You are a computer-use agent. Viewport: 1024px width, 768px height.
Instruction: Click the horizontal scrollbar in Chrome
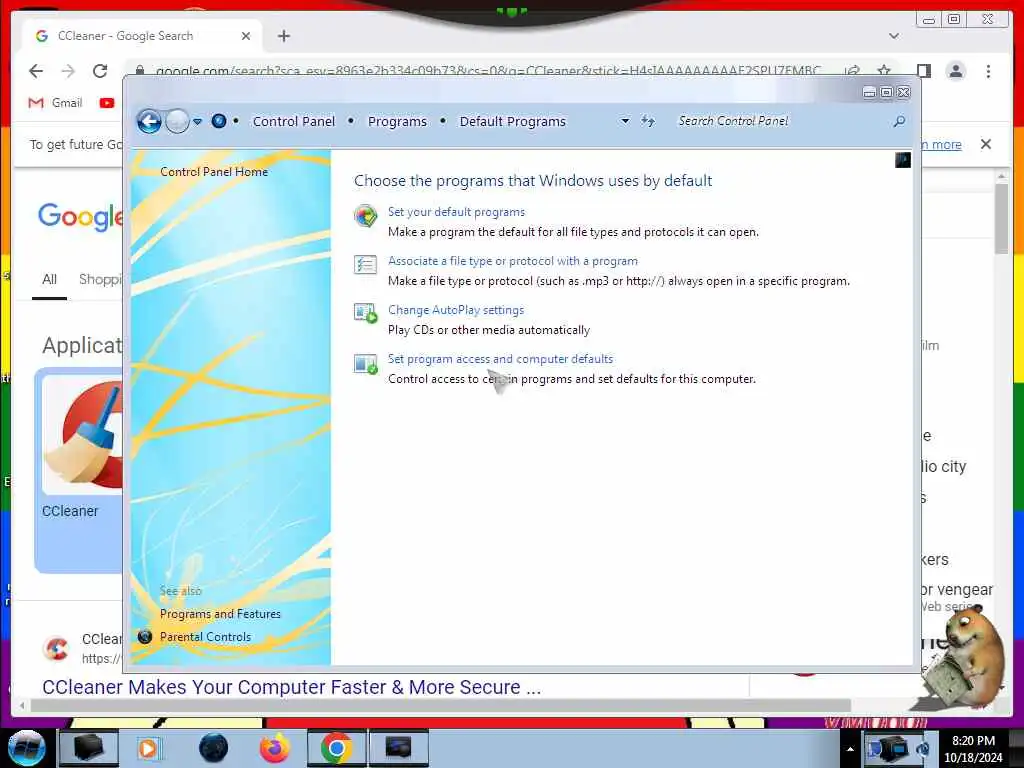click(441, 705)
